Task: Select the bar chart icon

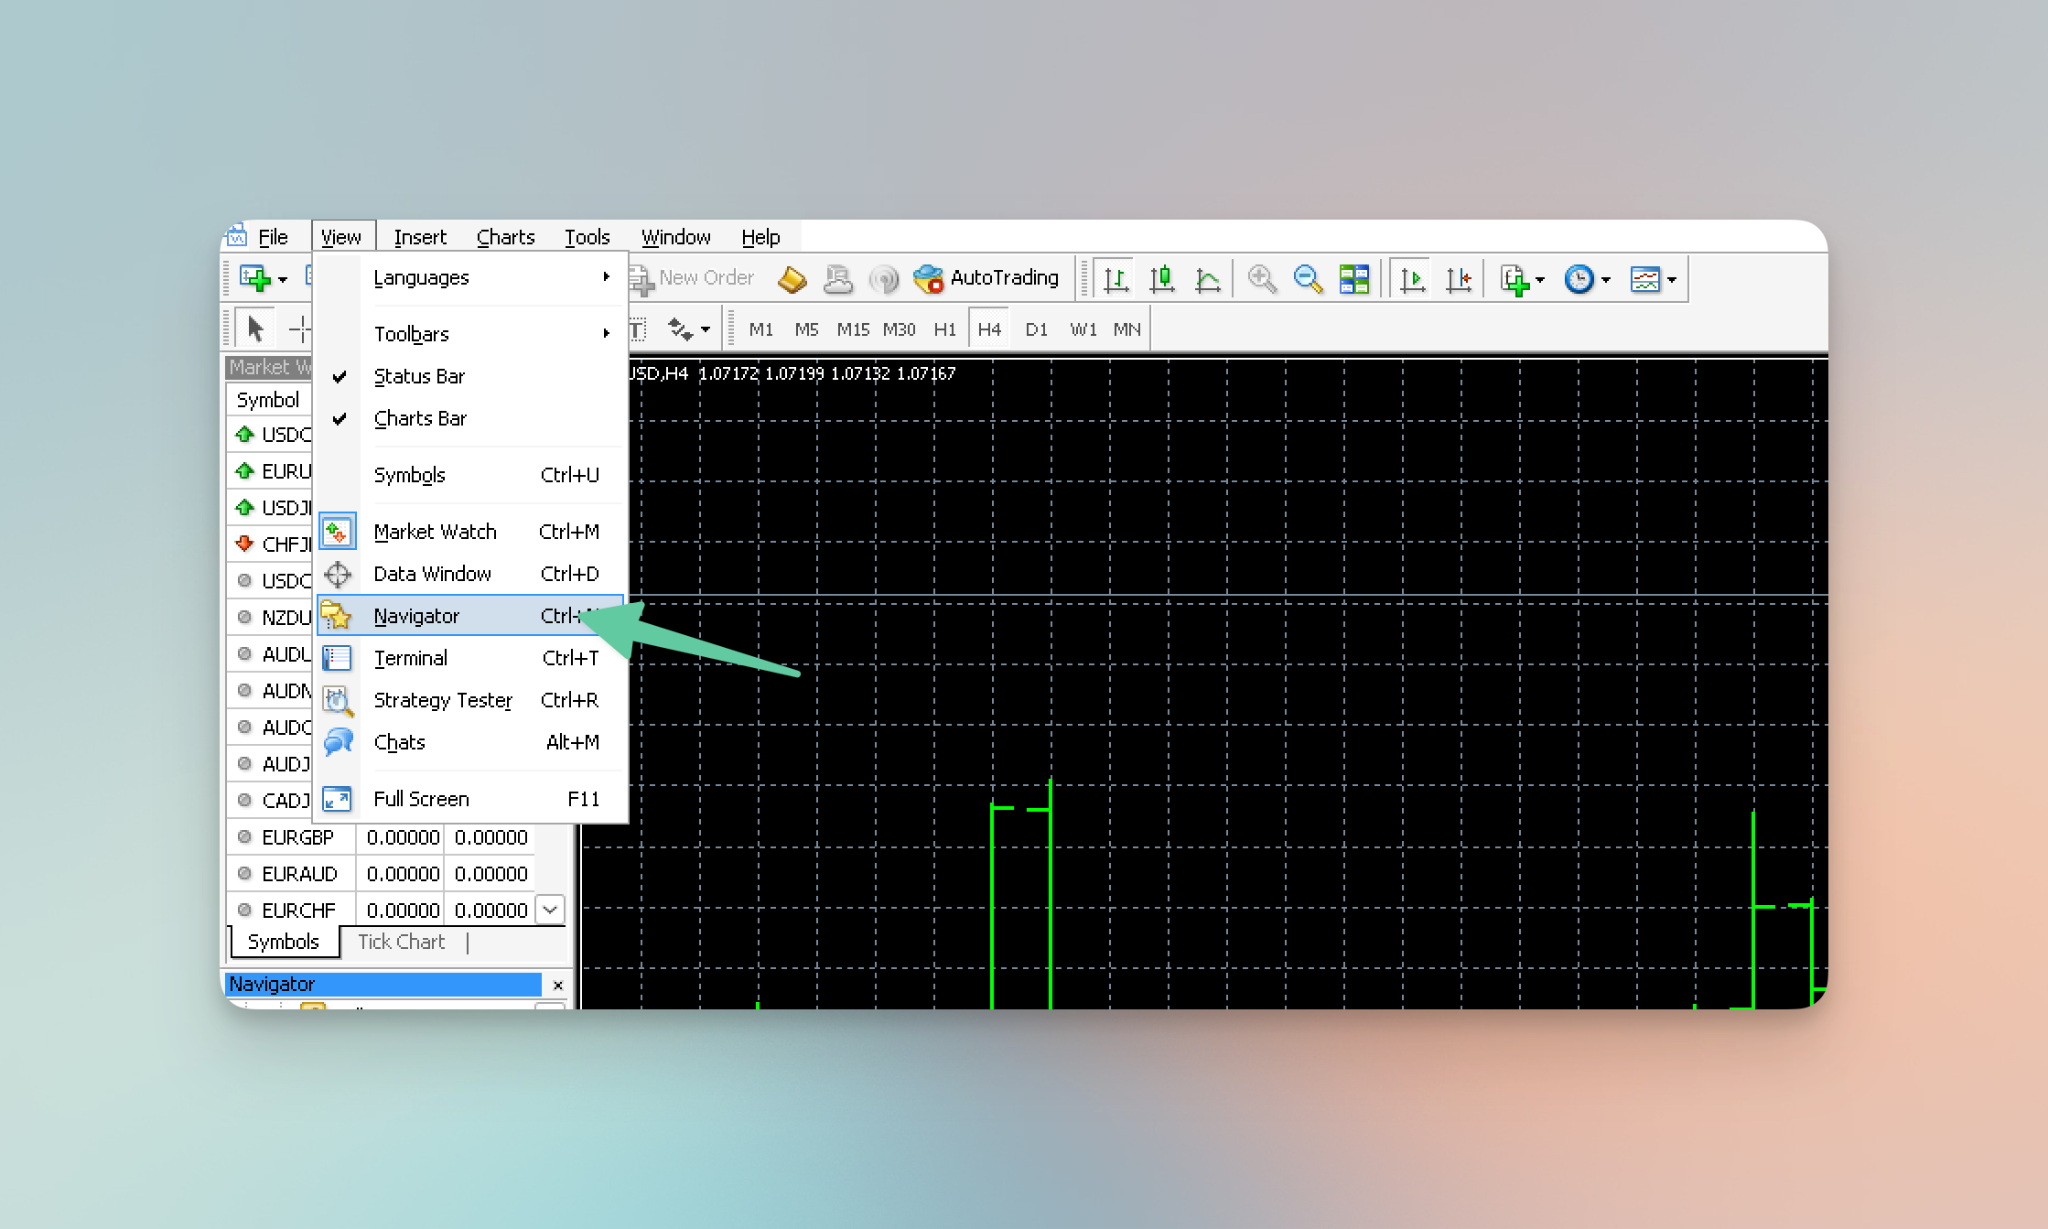Action: 1115,279
